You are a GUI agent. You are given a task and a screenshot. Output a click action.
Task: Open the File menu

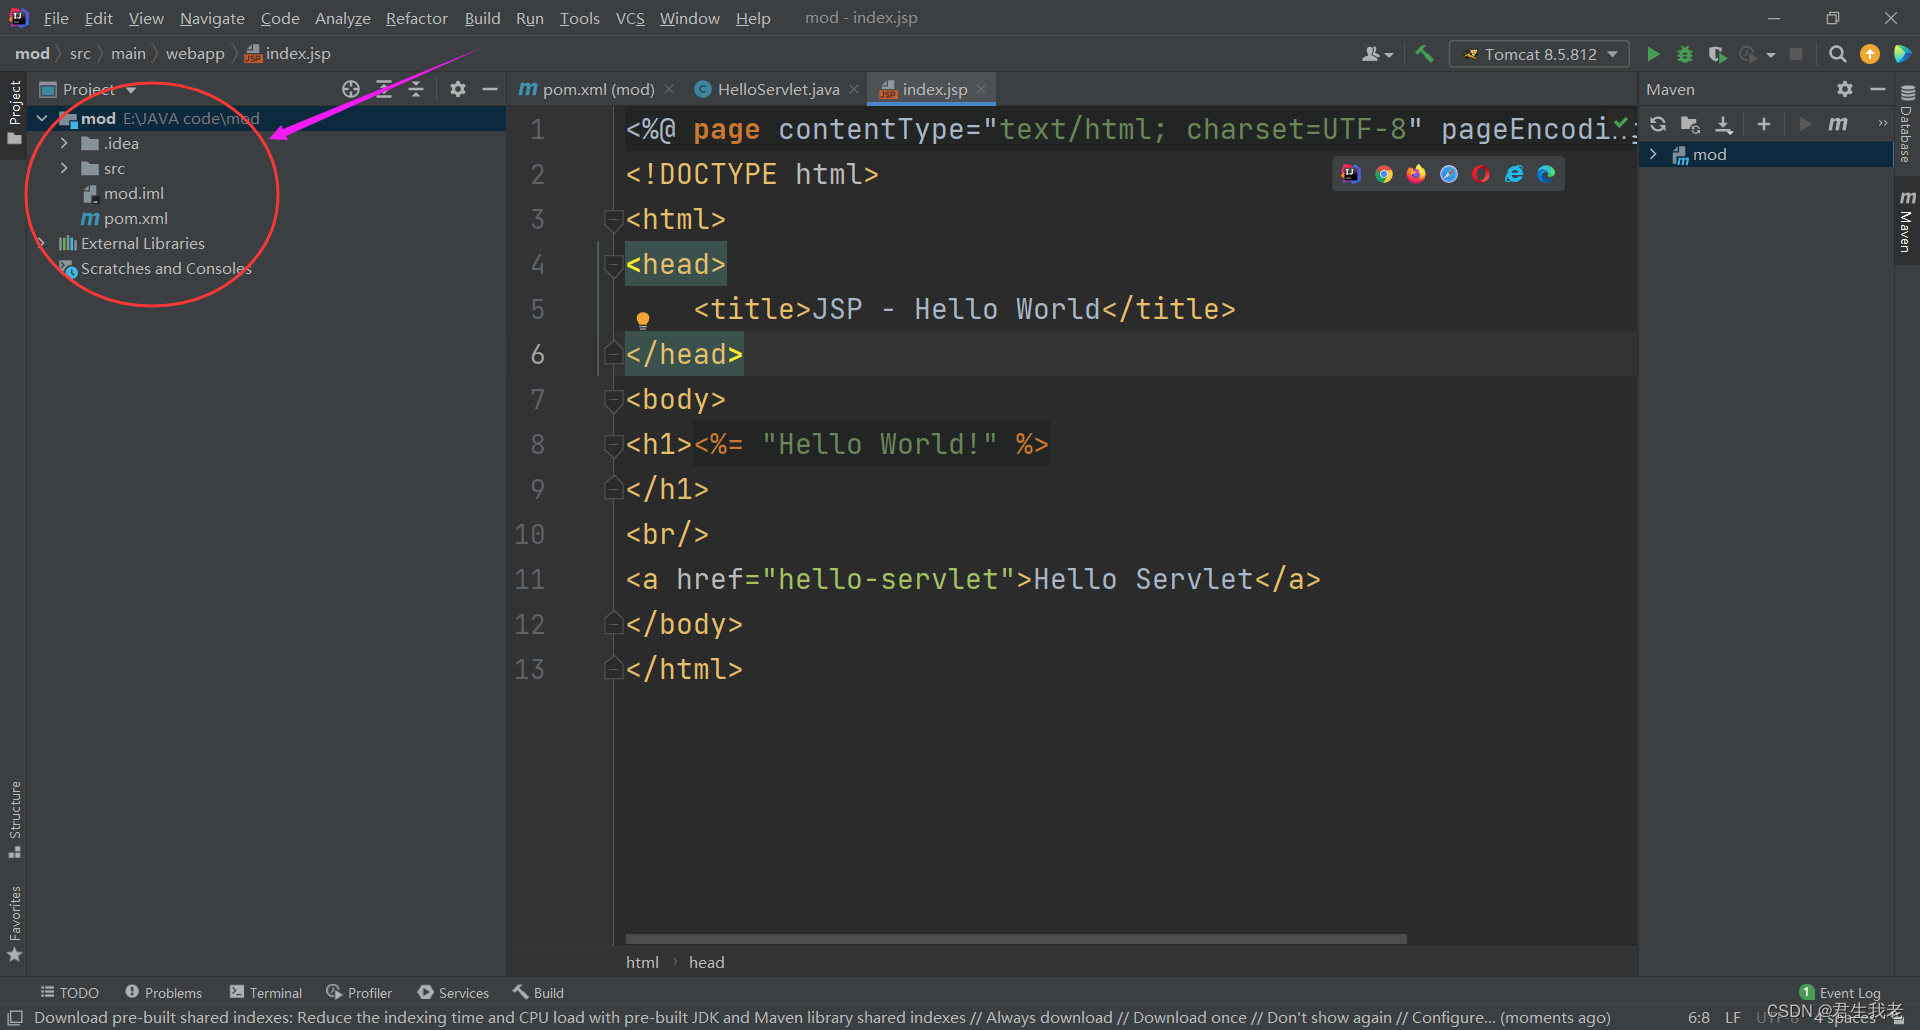click(x=56, y=18)
